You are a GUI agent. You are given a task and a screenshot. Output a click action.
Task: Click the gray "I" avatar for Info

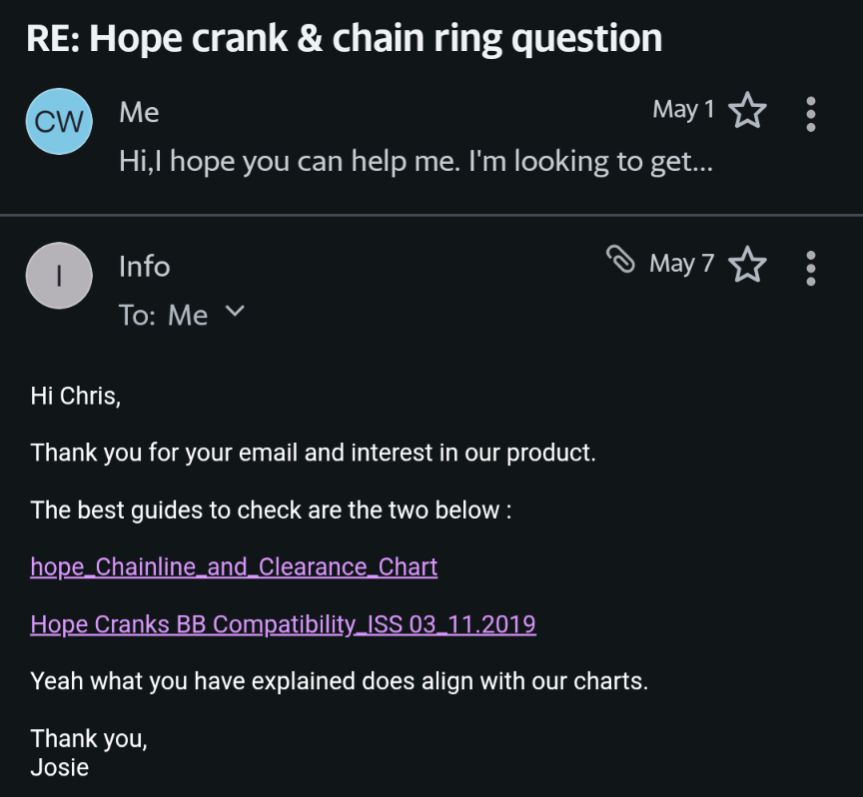pyautogui.click(x=59, y=275)
